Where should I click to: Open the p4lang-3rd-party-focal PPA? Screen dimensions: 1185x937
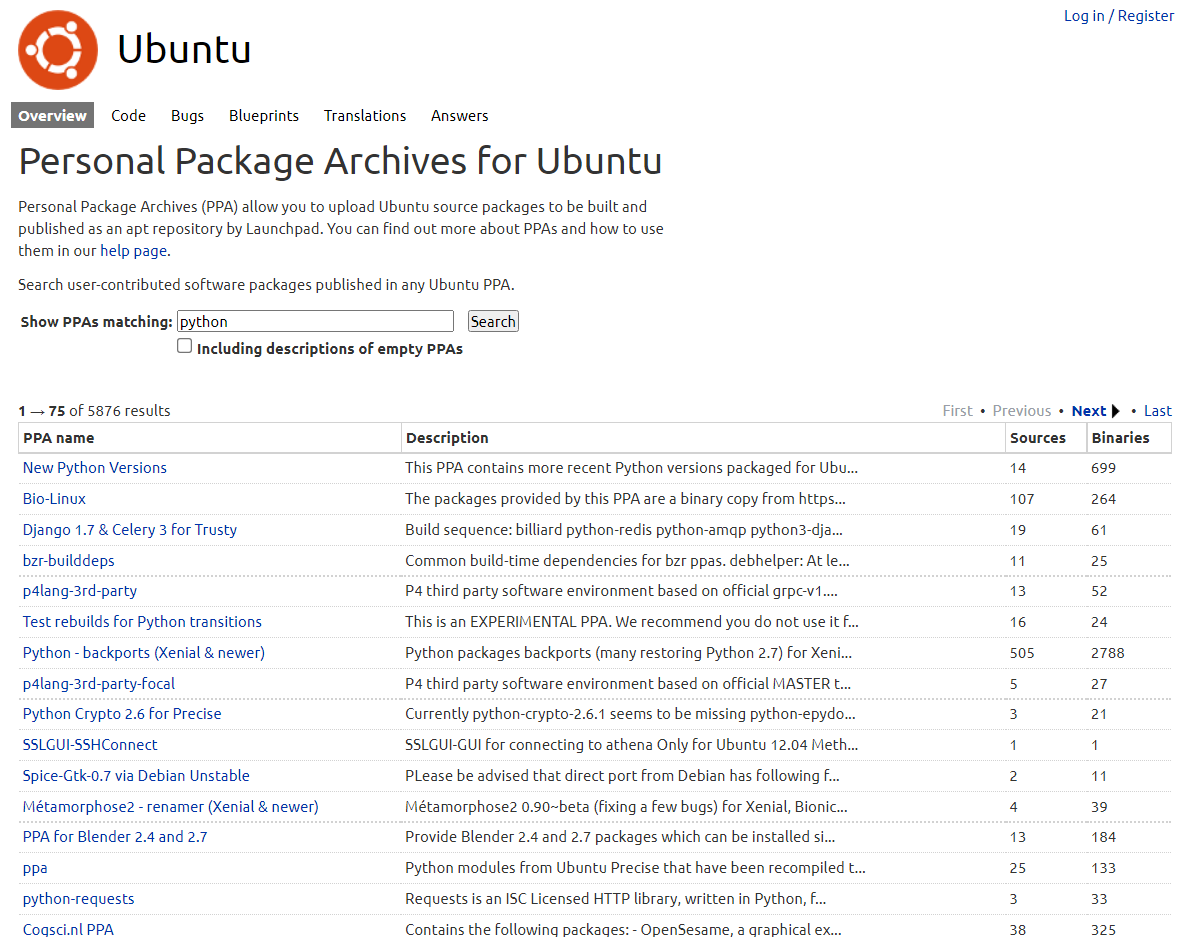[99, 684]
